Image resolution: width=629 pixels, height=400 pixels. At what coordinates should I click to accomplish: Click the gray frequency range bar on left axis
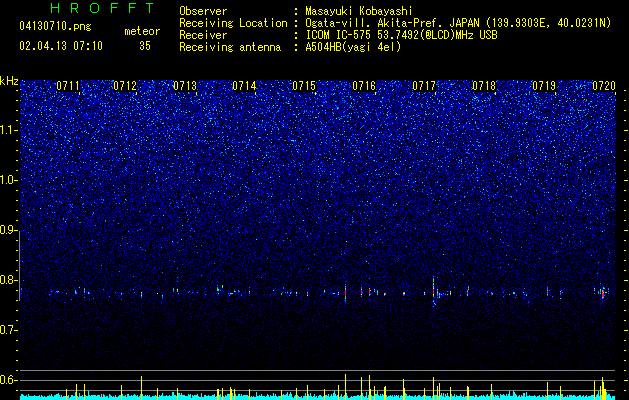(x=19, y=266)
